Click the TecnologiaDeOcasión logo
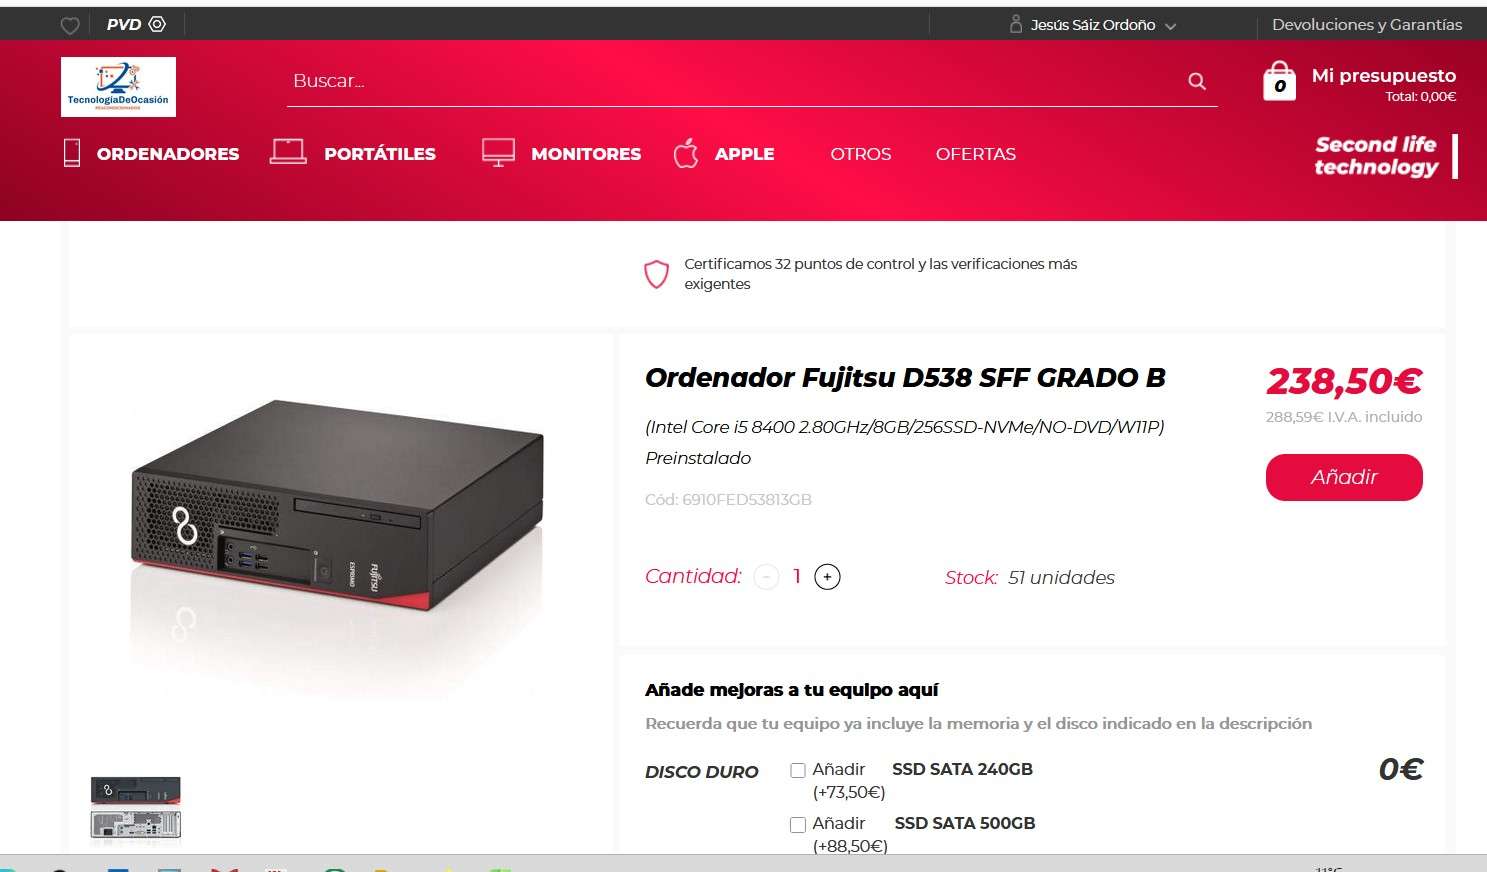Image resolution: width=1487 pixels, height=872 pixels. [118, 87]
